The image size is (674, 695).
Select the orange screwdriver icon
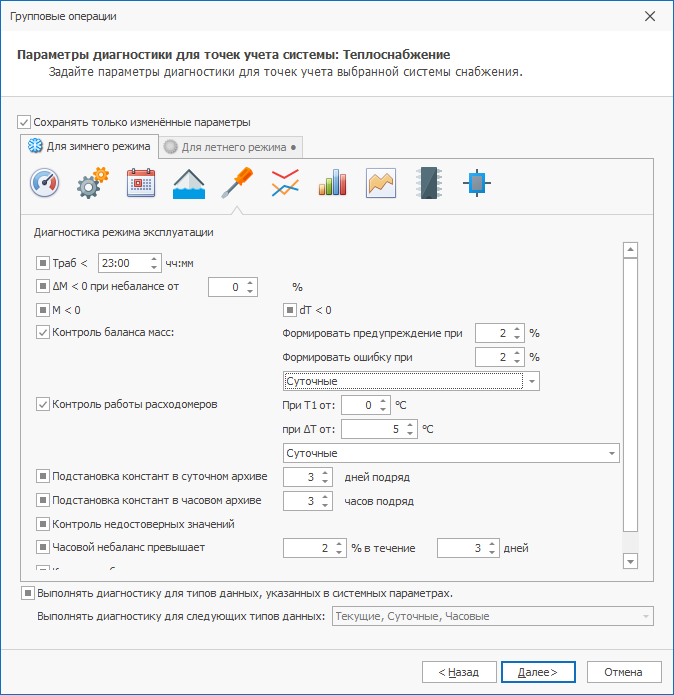pos(237,183)
